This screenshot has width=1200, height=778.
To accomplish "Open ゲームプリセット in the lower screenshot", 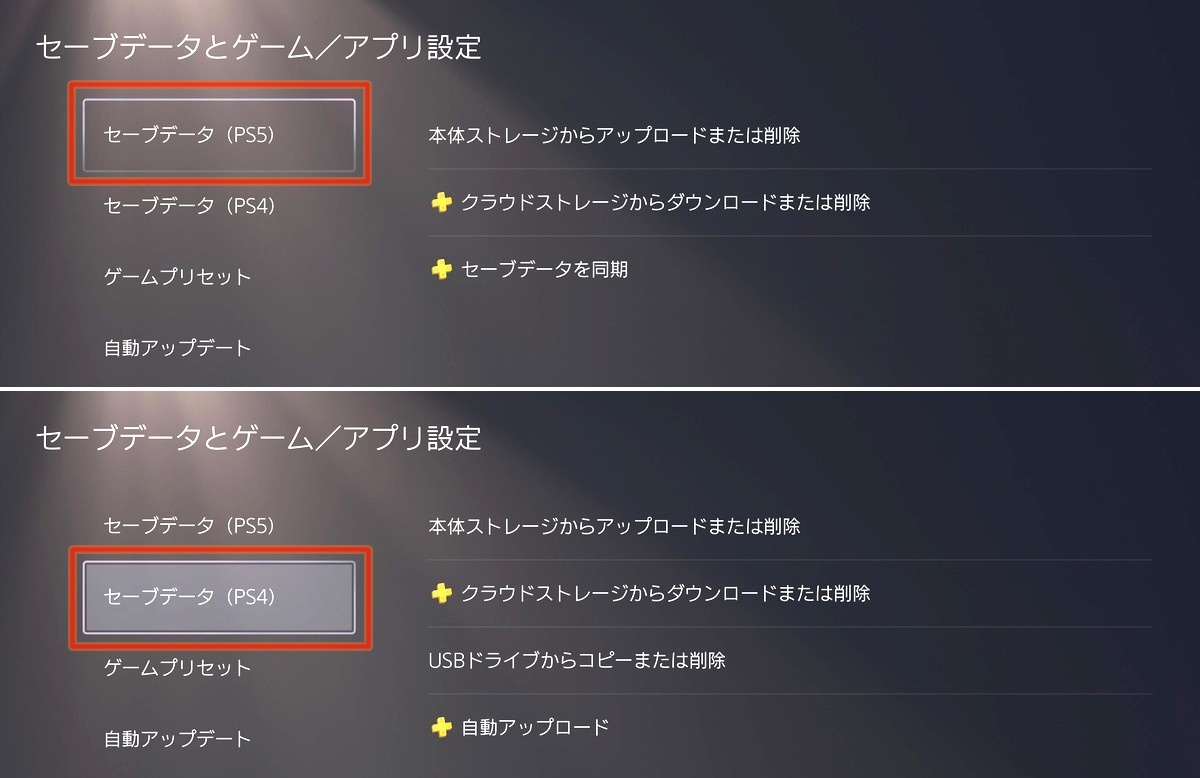I will [x=177, y=668].
